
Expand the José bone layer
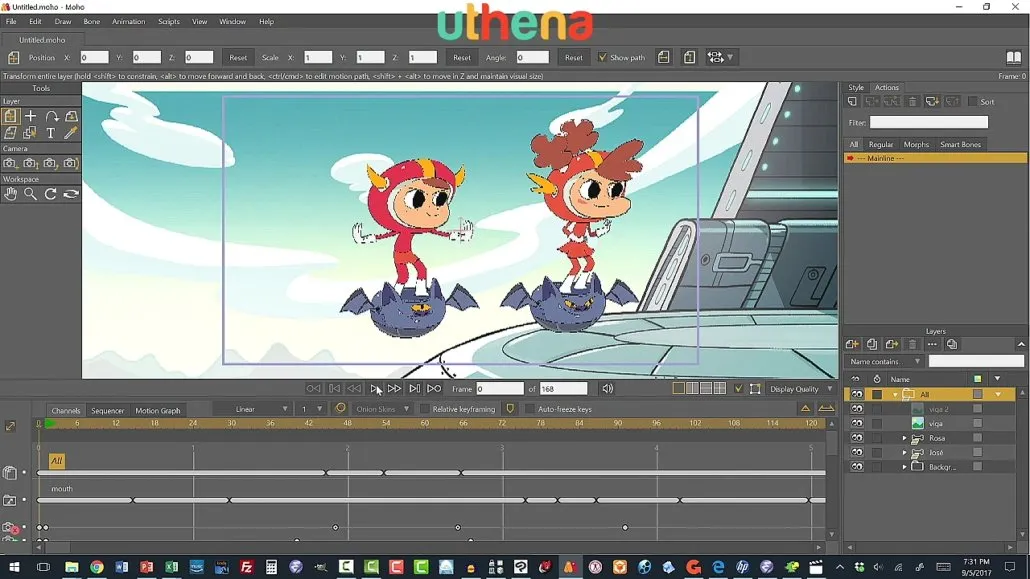(905, 453)
